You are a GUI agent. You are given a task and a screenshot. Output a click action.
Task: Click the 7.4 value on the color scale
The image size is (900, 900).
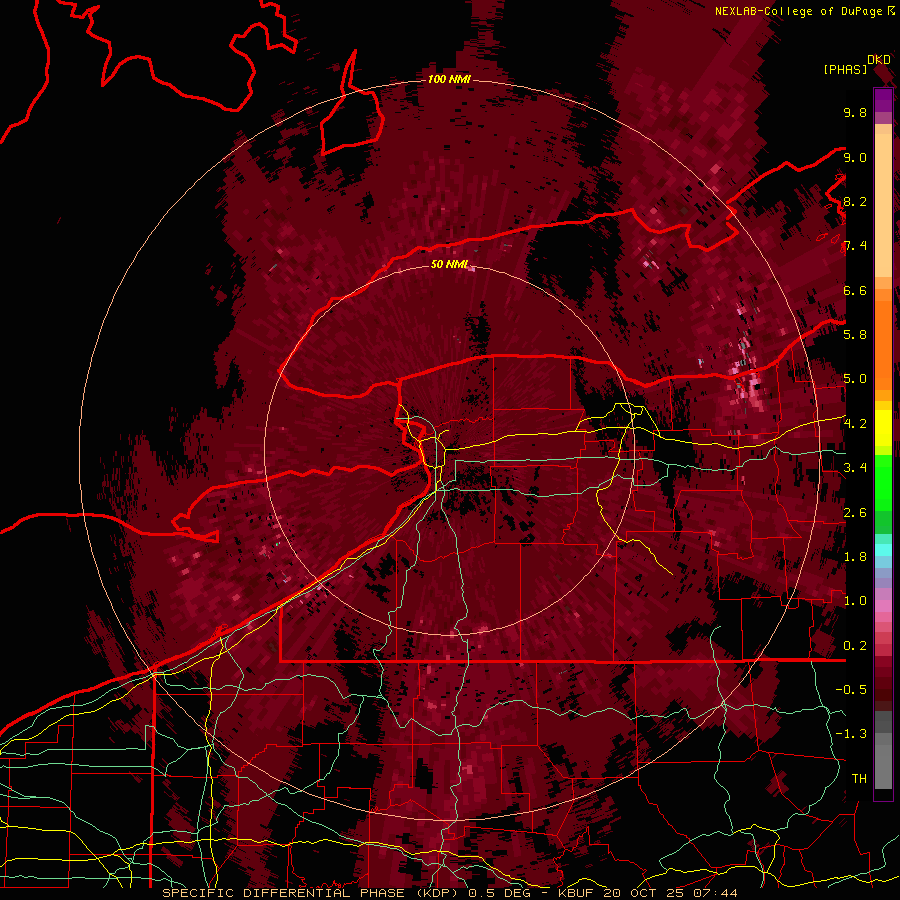point(855,246)
